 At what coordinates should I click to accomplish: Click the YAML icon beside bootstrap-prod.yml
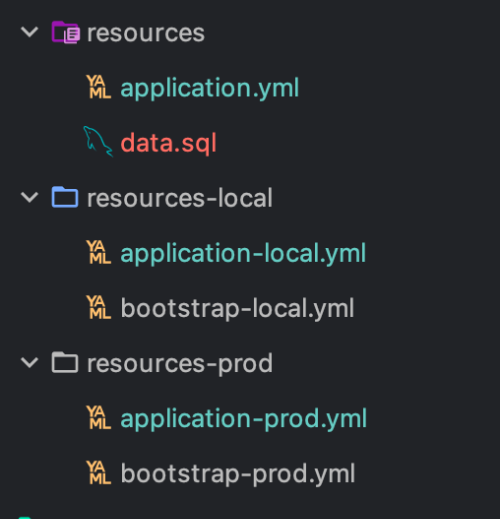click(98, 473)
